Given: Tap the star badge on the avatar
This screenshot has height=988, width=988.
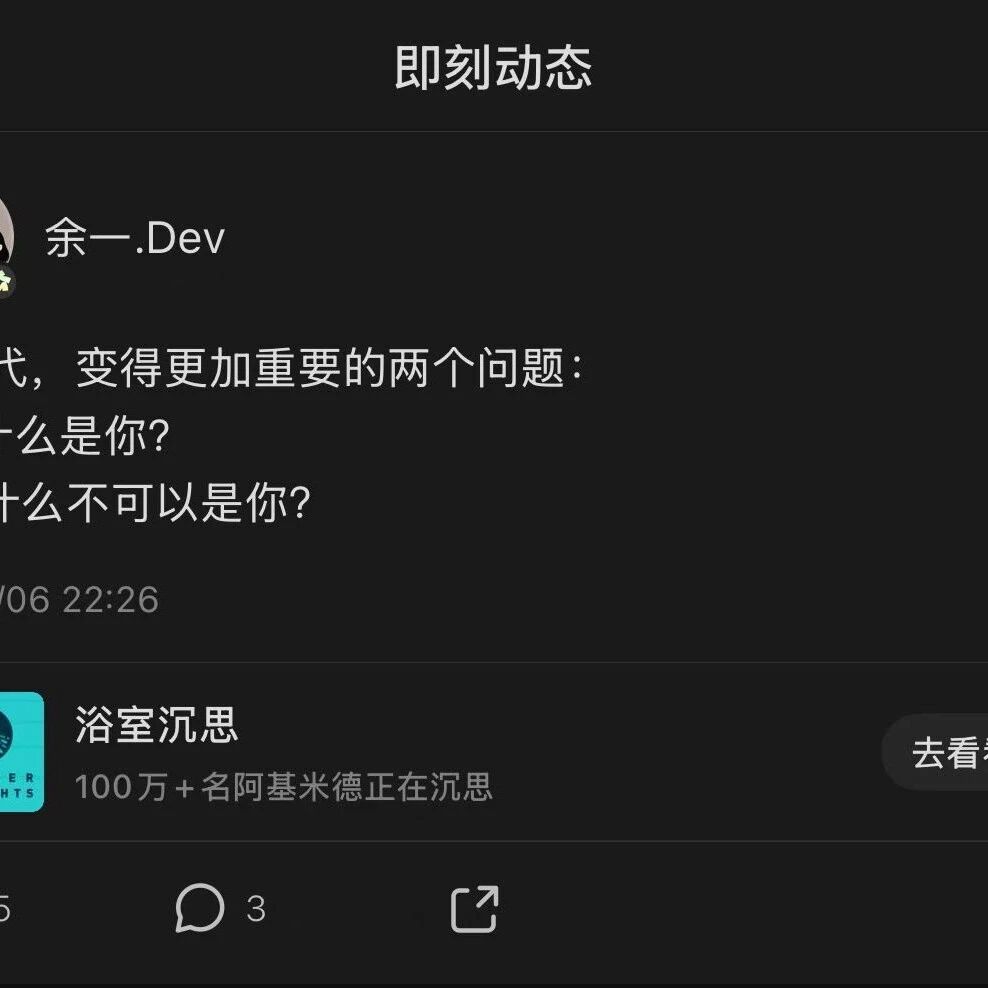Looking at the screenshot, I should pyautogui.click(x=5, y=282).
